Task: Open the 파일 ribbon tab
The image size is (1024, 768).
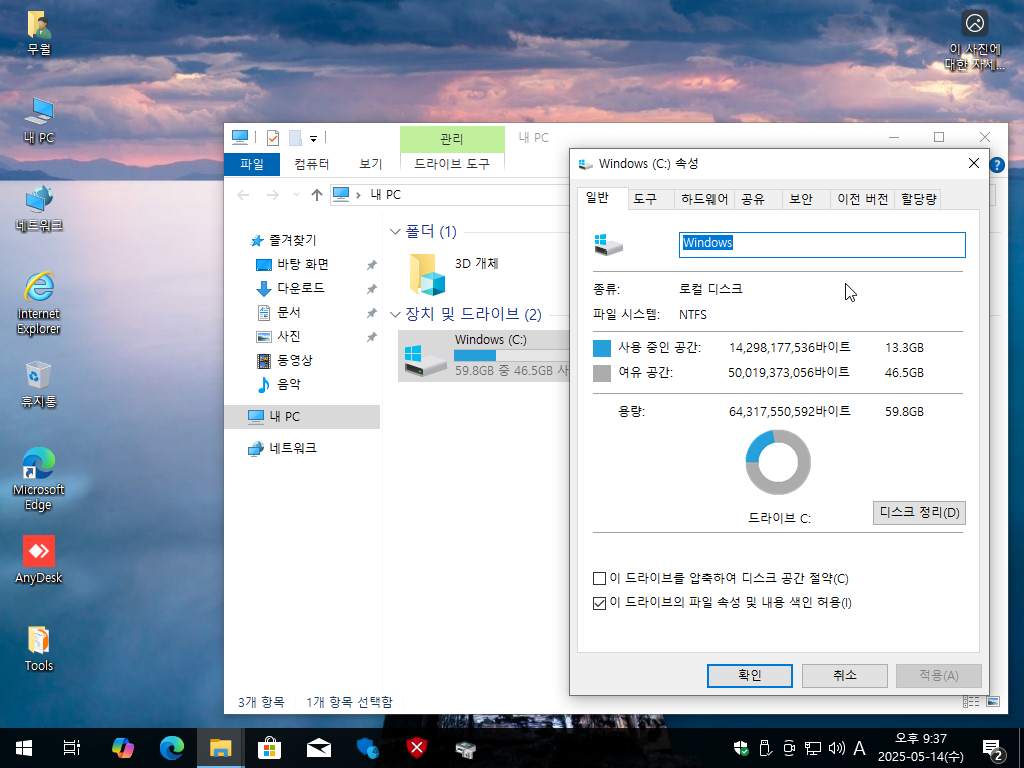Action: point(251,164)
